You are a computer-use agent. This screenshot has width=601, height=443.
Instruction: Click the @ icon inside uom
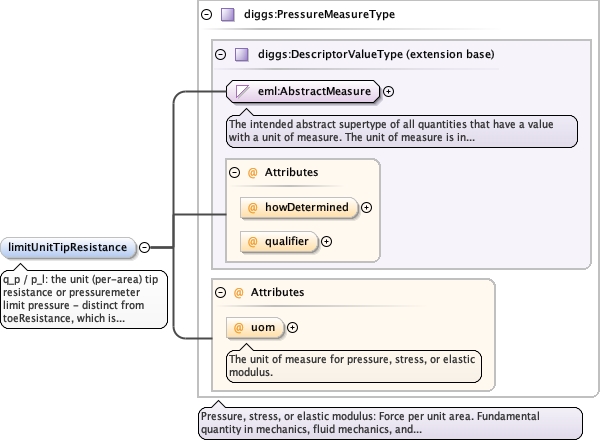[x=238, y=328]
